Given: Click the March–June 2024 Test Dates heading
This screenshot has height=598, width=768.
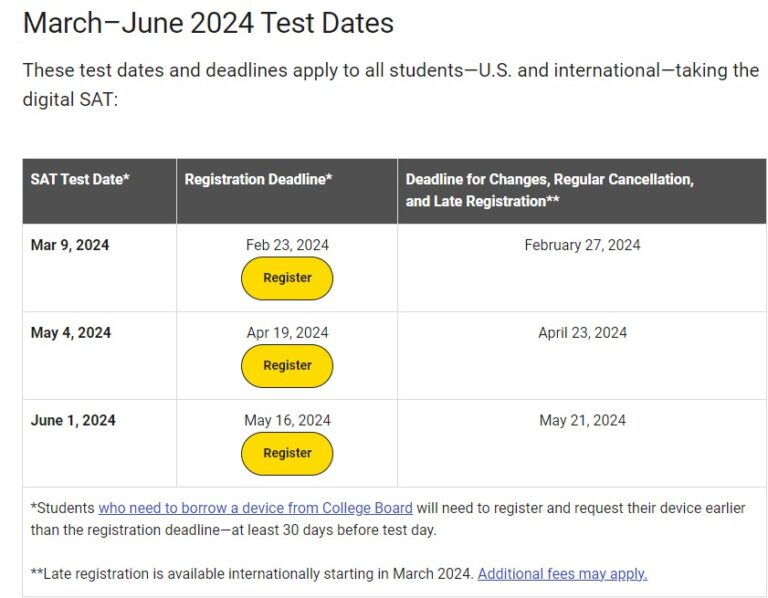Looking at the screenshot, I should coord(208,23).
